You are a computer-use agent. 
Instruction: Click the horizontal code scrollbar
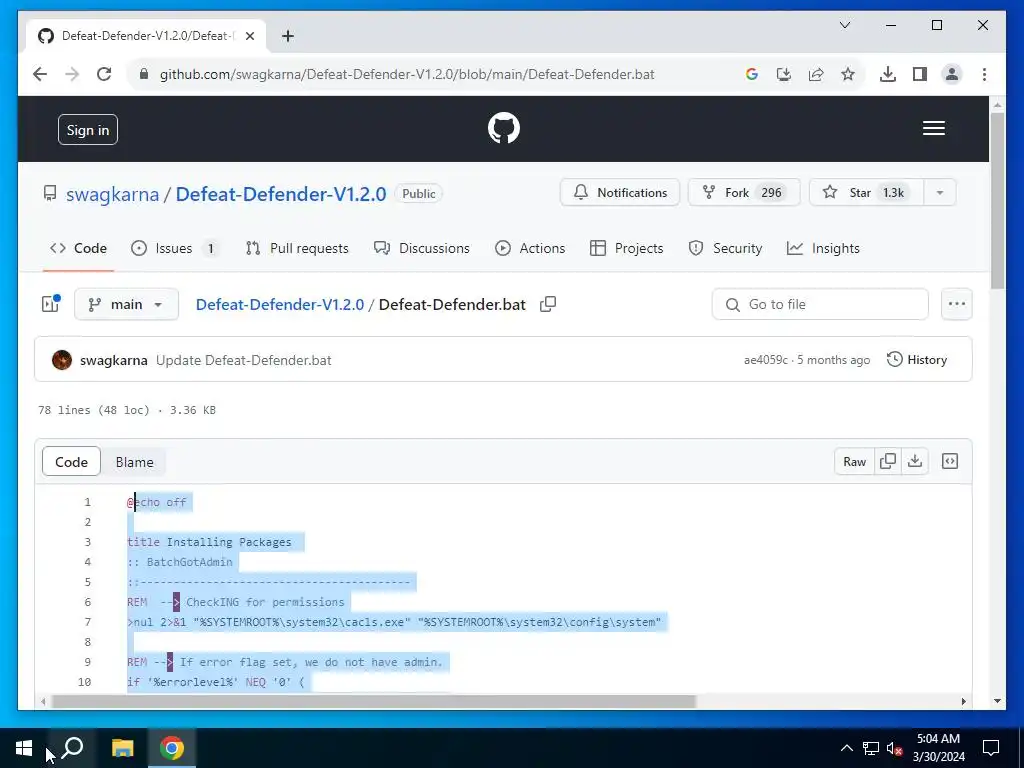tap(374, 701)
